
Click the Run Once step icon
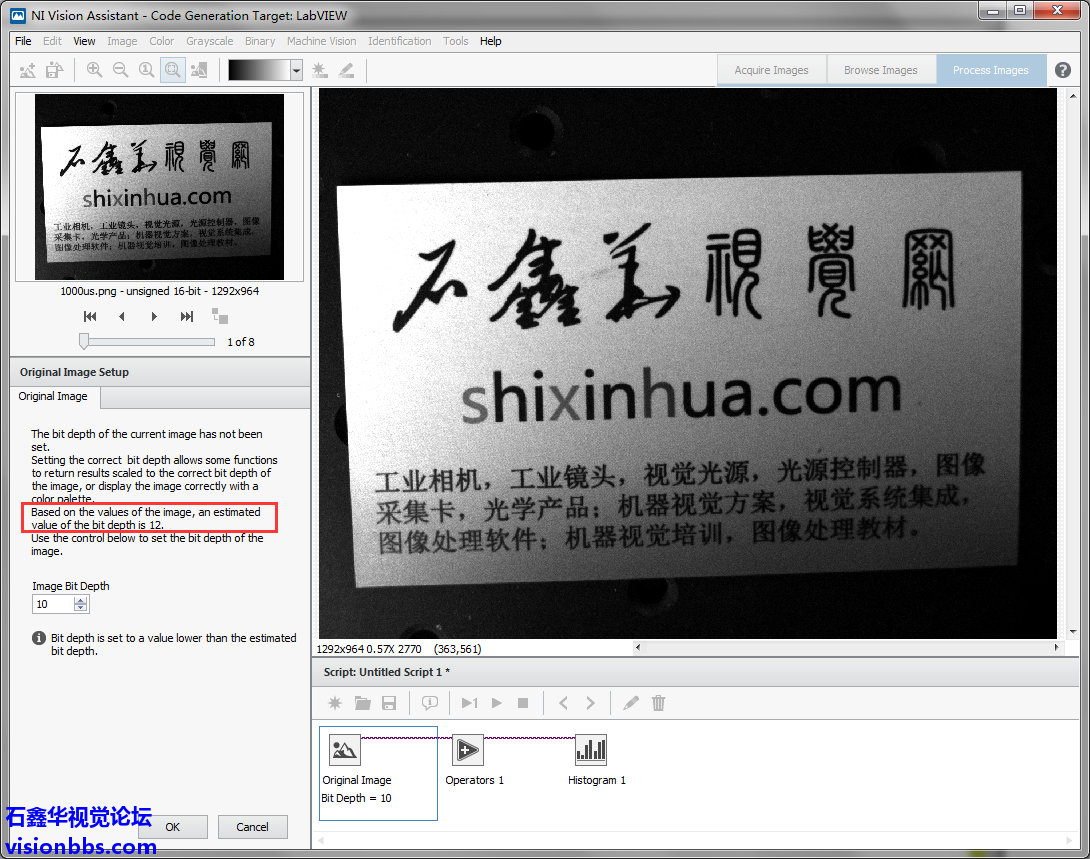pyautogui.click(x=470, y=703)
